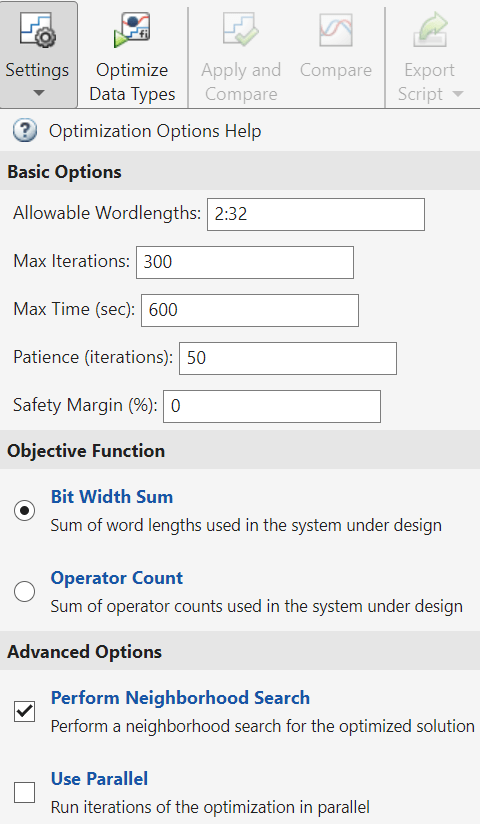Select the Operator Count radio button
Screen dimensions: 480x824
pyautogui.click(x=25, y=591)
